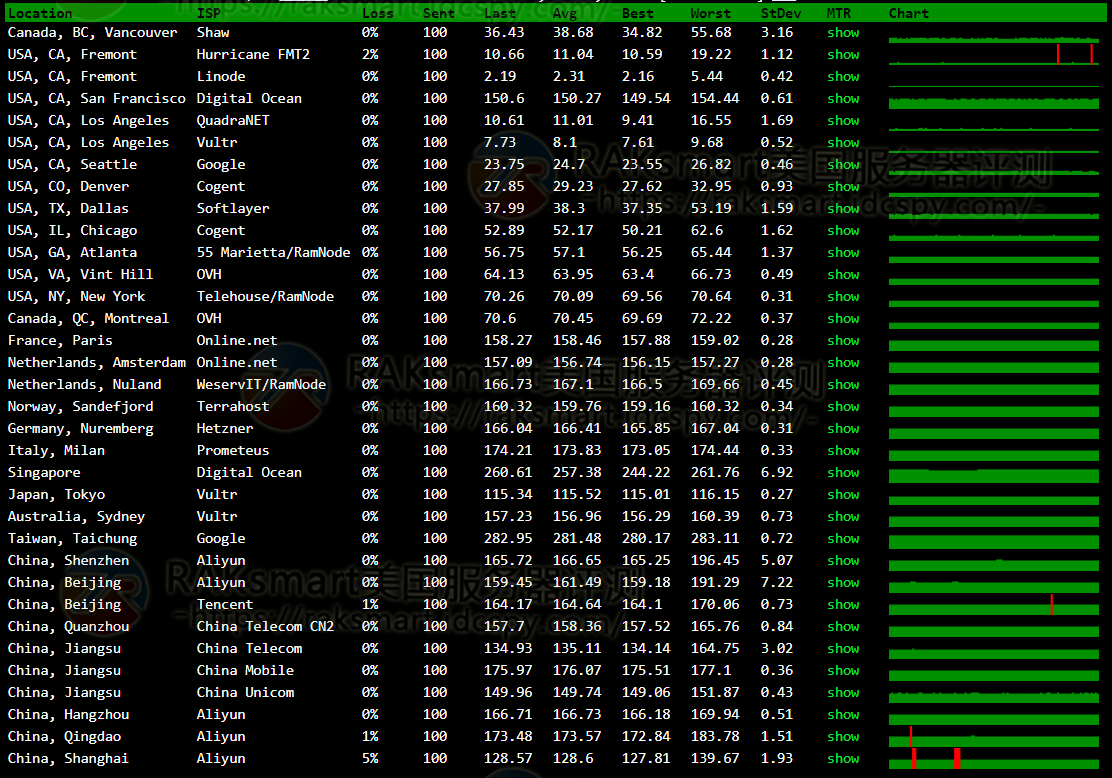Click show link for Vint Hill OVH
This screenshot has height=778, width=1112.
843,274
